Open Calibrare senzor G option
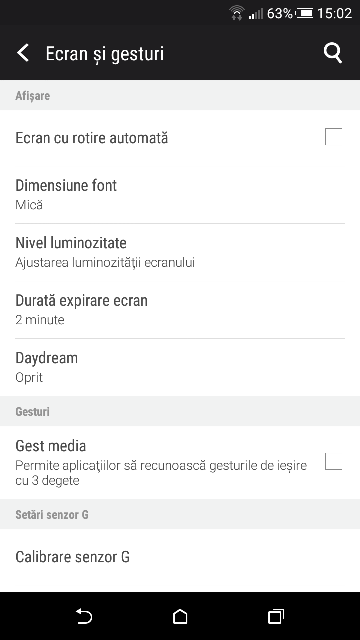 (180, 557)
